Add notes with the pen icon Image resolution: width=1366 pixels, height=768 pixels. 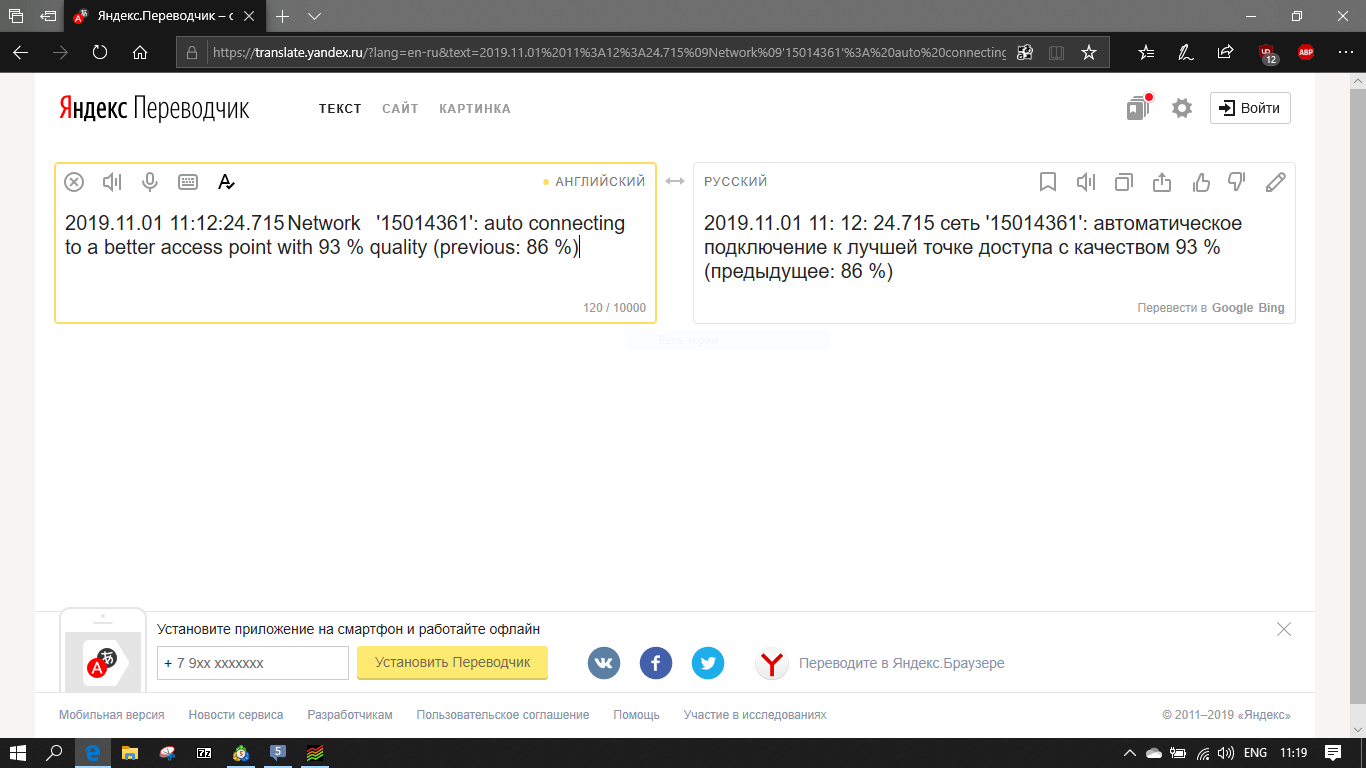tap(1185, 52)
